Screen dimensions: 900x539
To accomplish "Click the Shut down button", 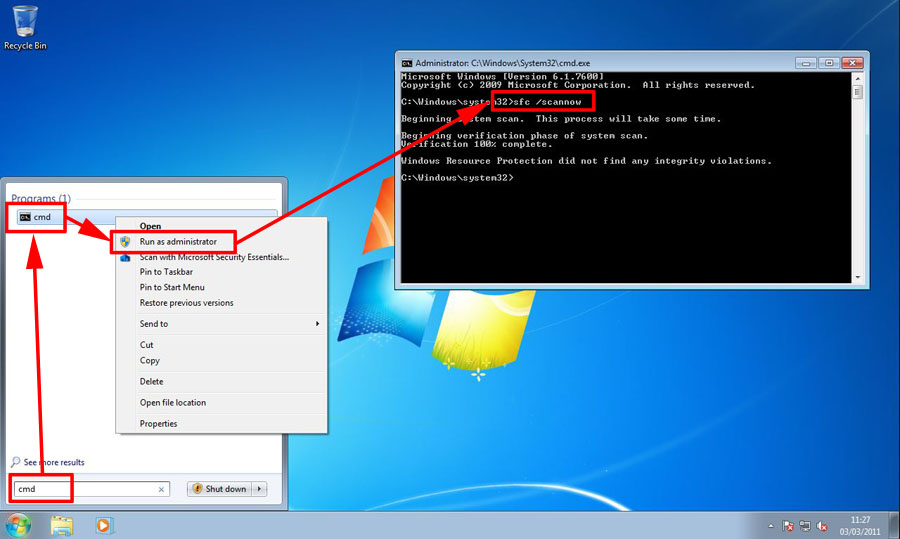I will (x=220, y=488).
